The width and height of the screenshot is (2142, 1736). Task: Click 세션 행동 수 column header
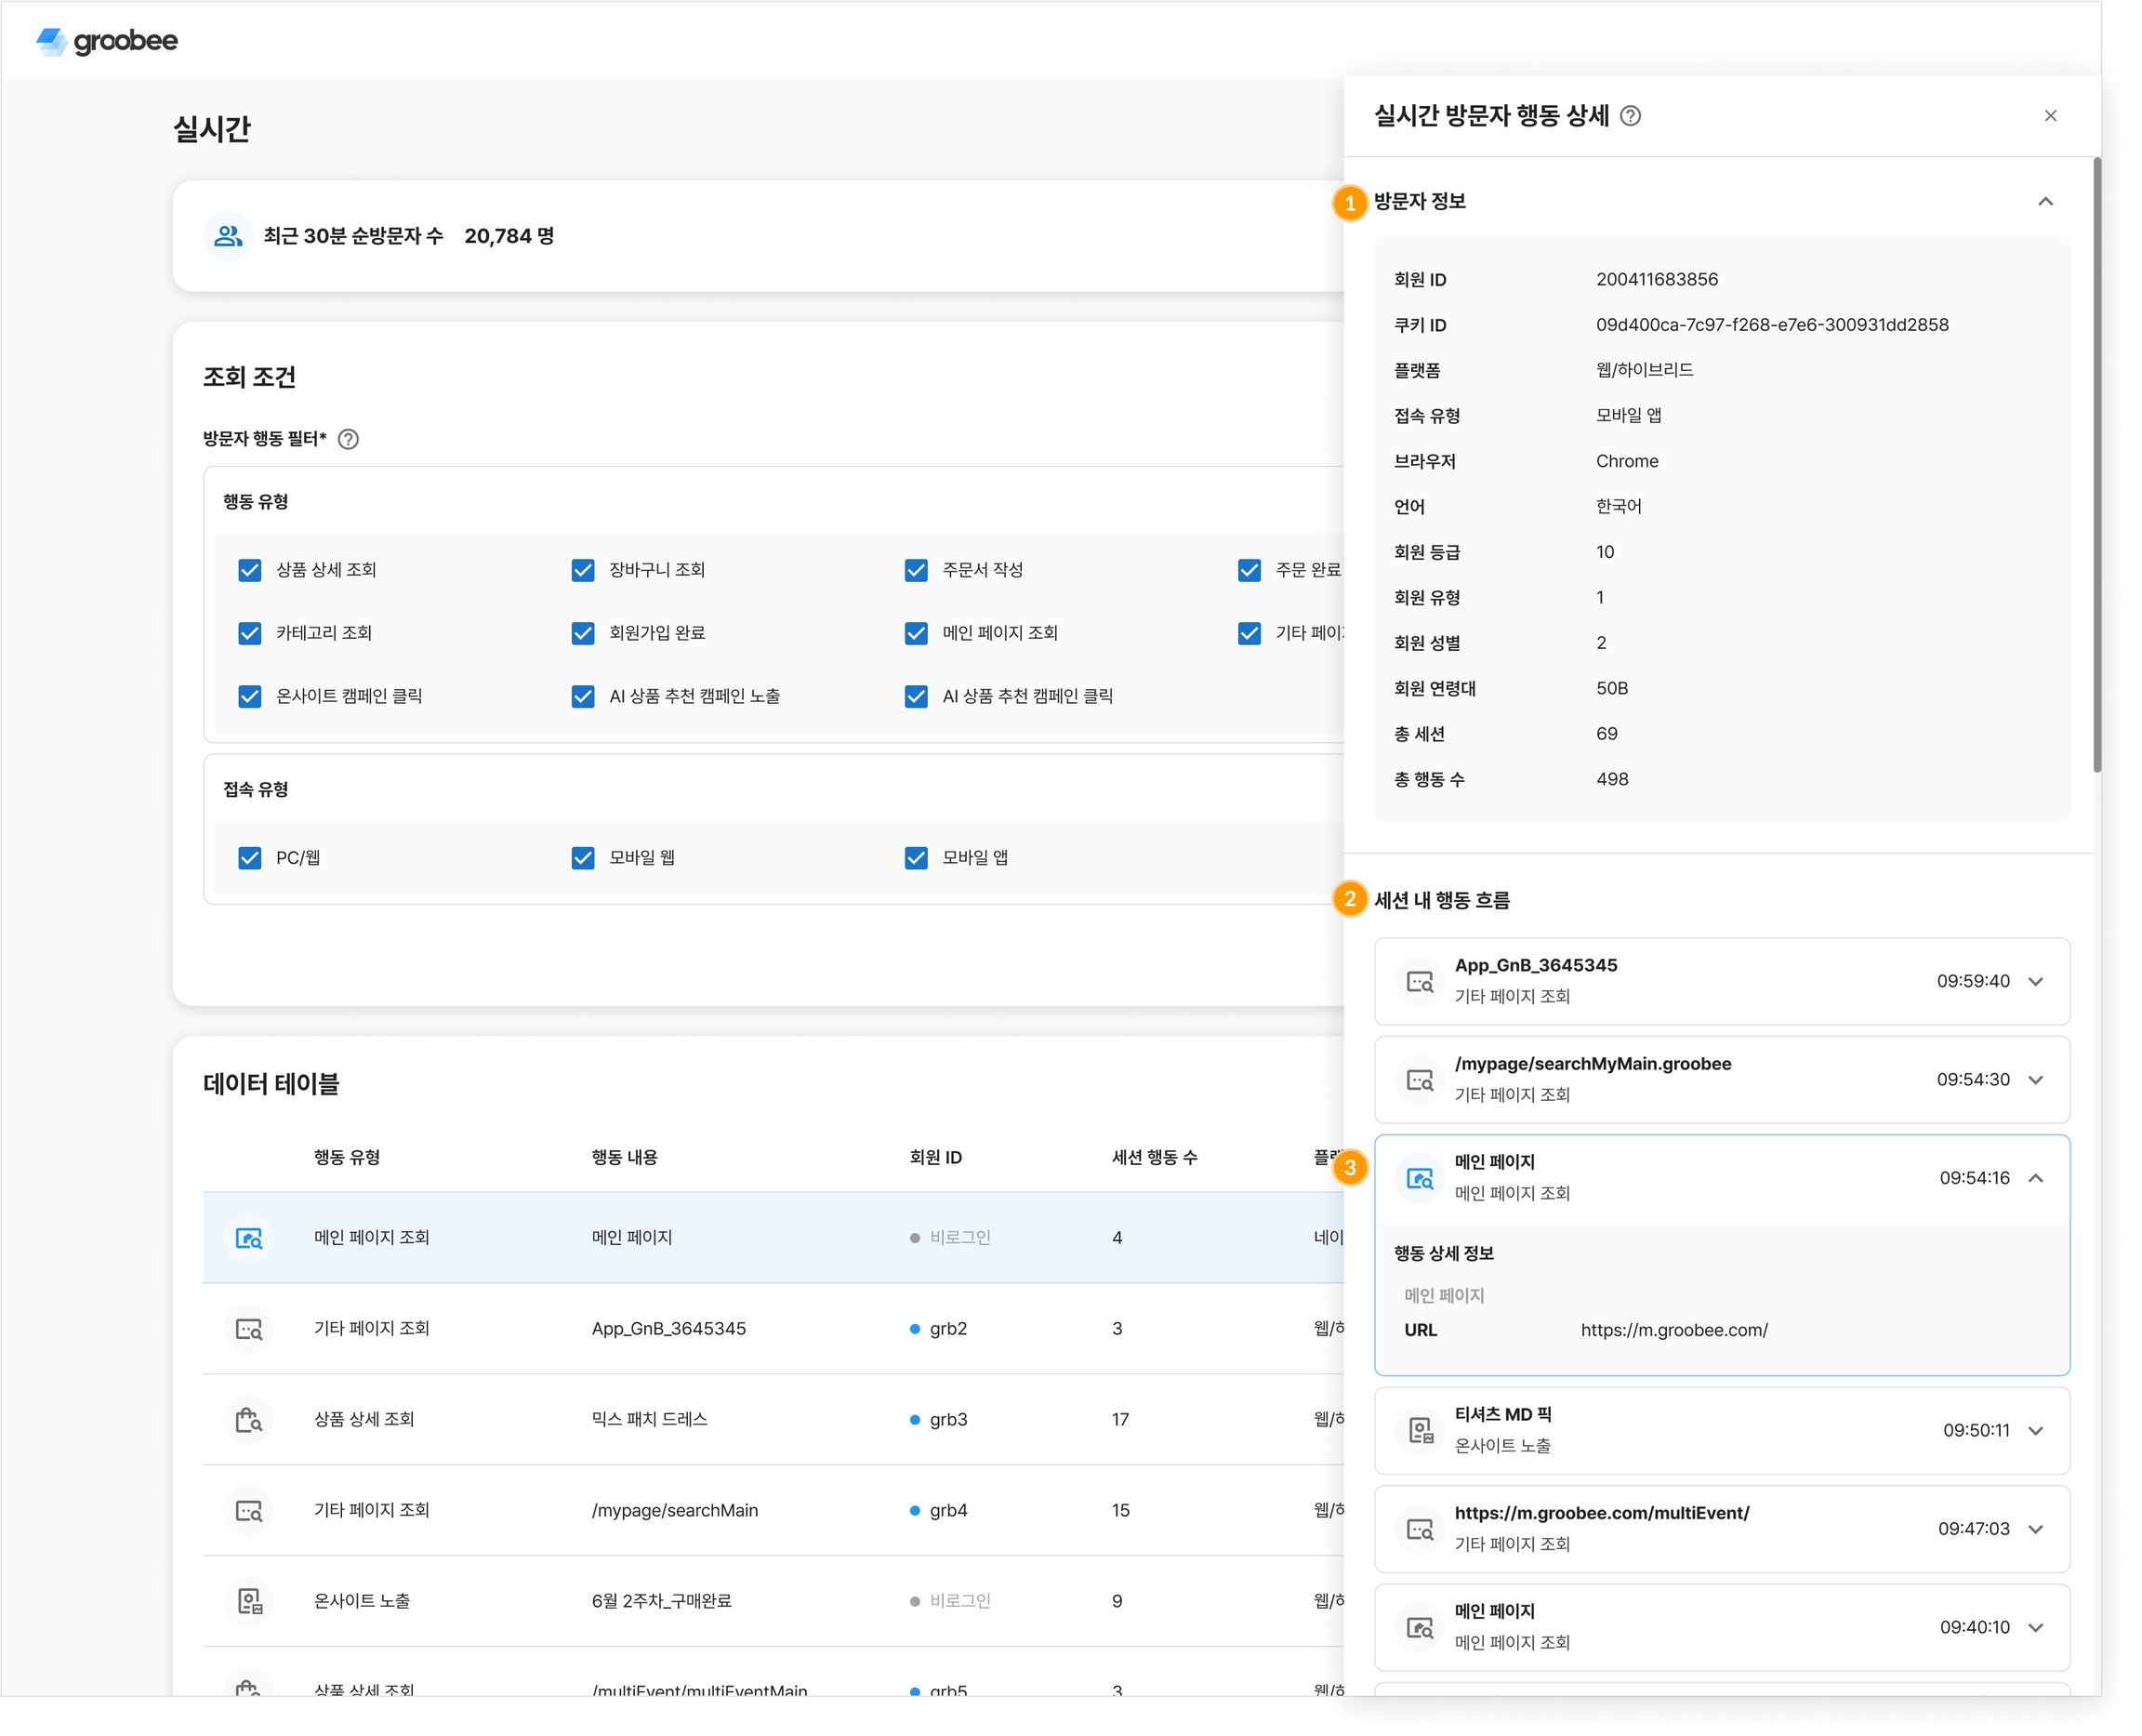pos(1154,1157)
